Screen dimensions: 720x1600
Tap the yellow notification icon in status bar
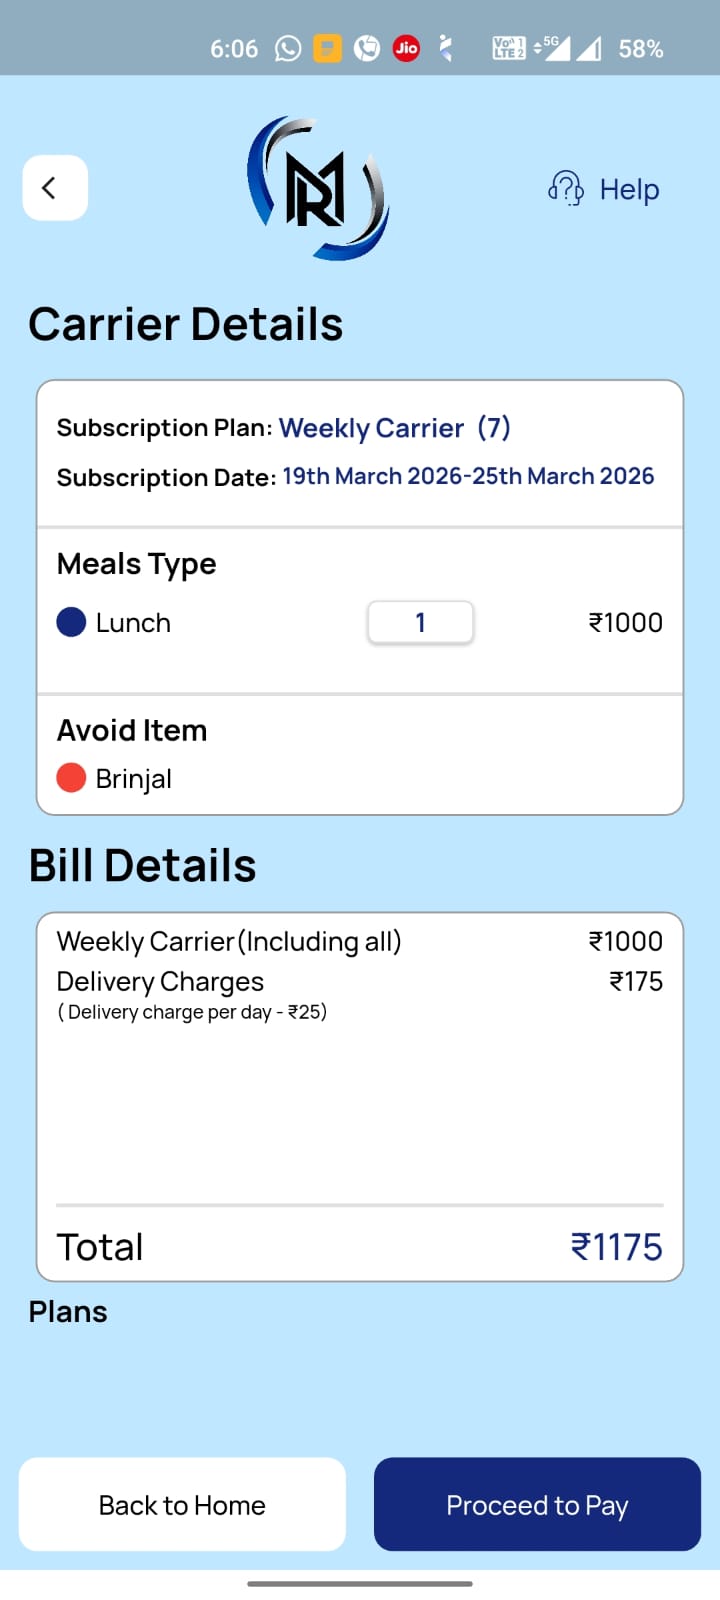point(327,48)
